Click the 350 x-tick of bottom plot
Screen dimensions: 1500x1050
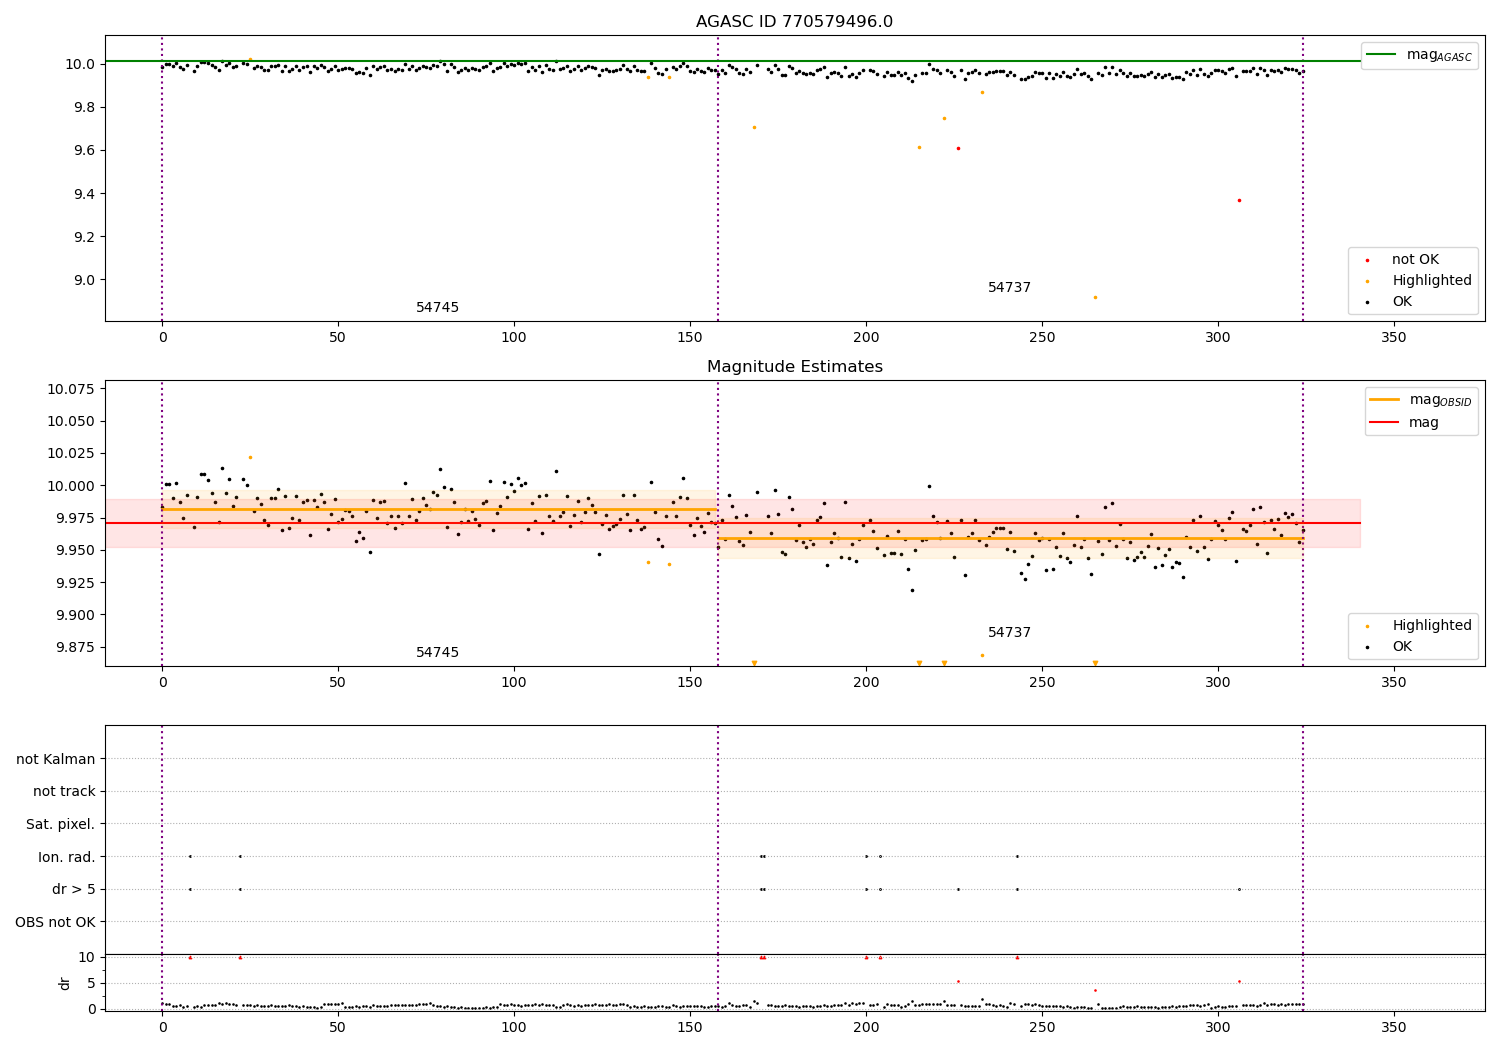[1393, 1027]
